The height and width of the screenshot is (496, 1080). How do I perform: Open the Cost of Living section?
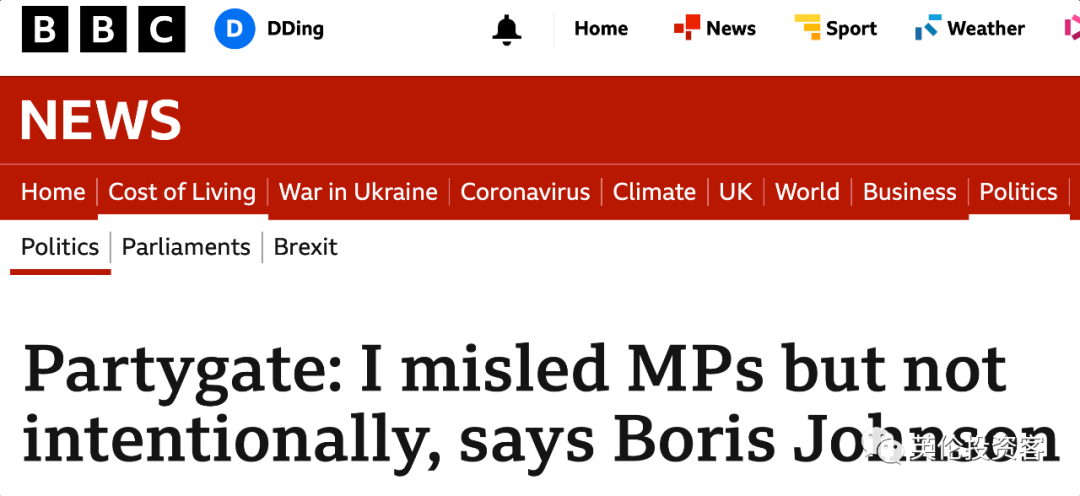click(182, 192)
